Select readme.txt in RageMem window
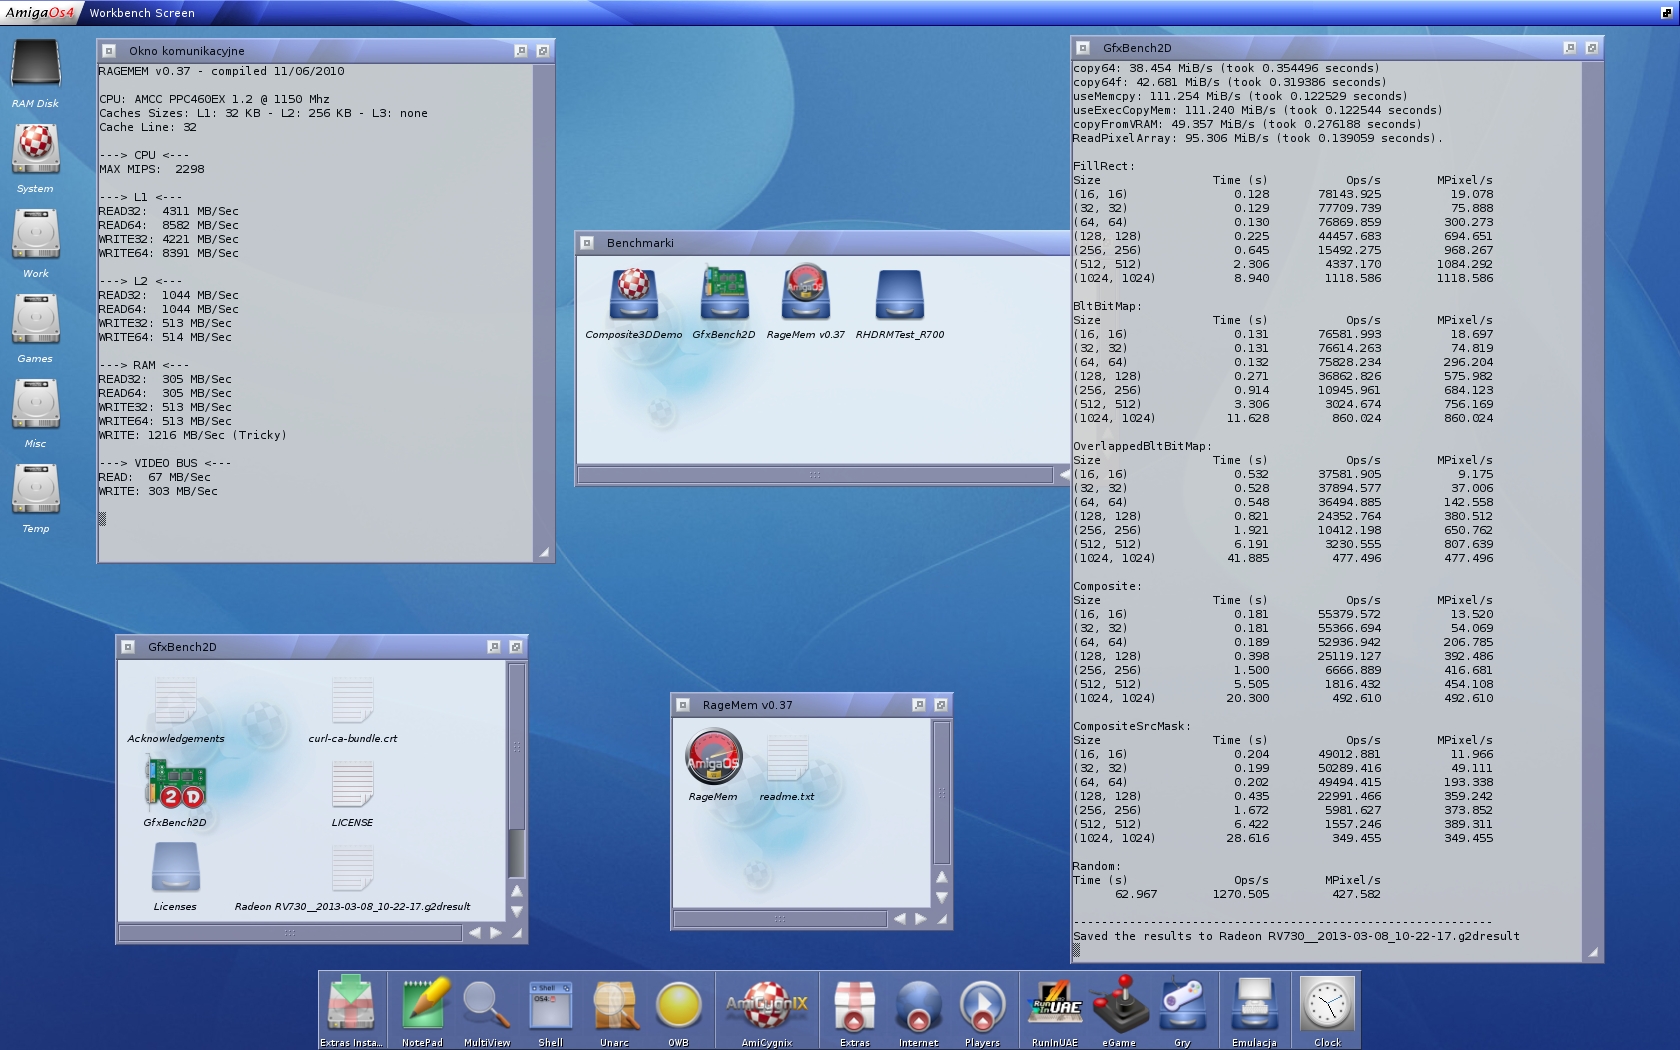Image resolution: width=1680 pixels, height=1050 pixels. click(787, 759)
